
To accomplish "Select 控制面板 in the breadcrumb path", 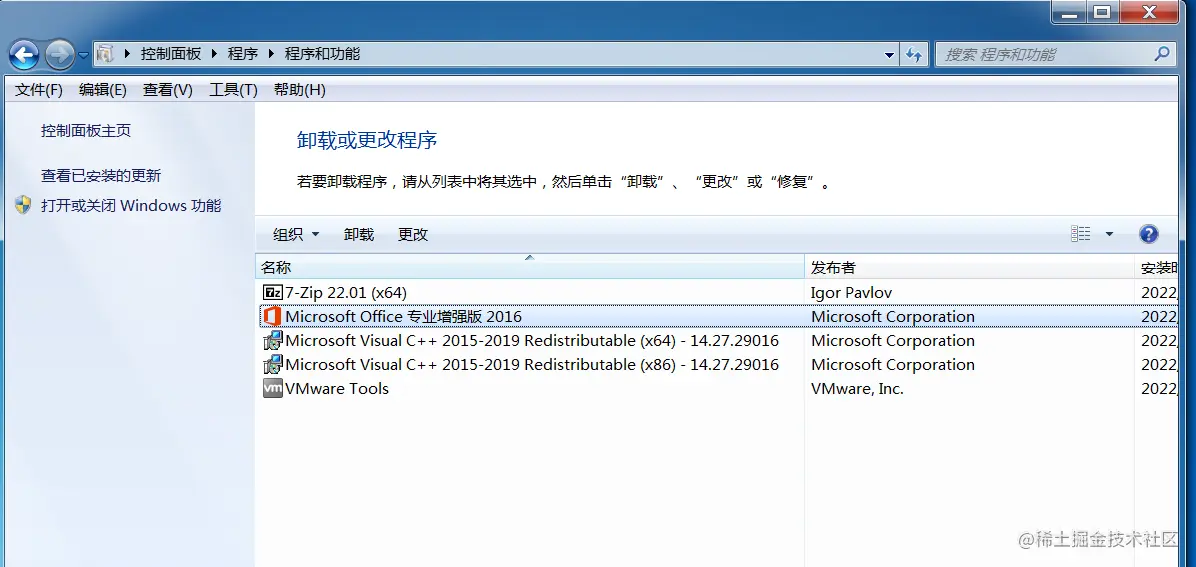I will (x=171, y=54).
